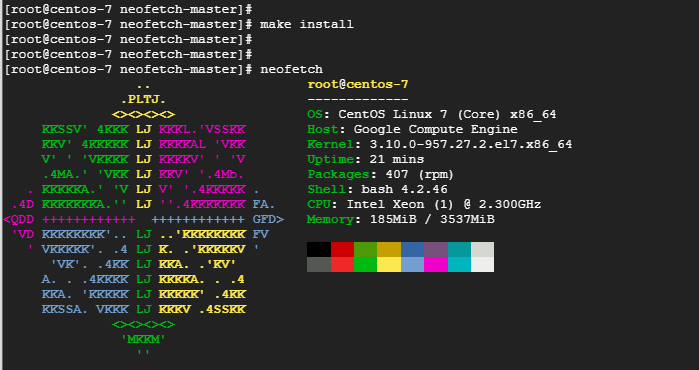Click the dark blue color block
Viewport: 699px width, 370px height.
[x=412, y=250]
